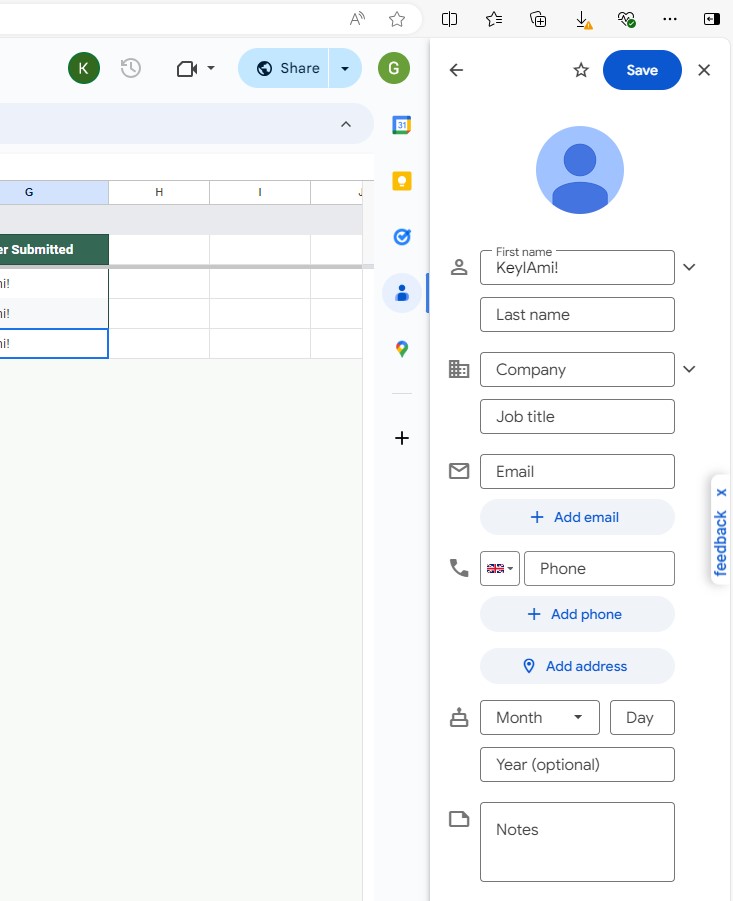
Task: Open Google Calendar in the side panel
Action: coord(401,125)
